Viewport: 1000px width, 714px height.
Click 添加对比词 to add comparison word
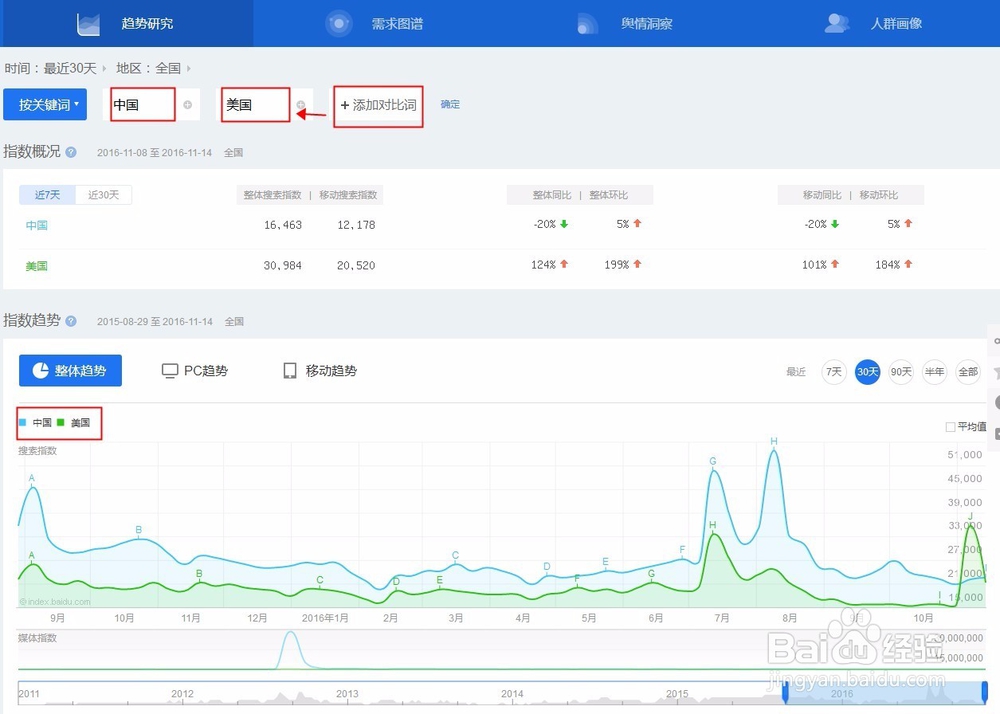(378, 106)
